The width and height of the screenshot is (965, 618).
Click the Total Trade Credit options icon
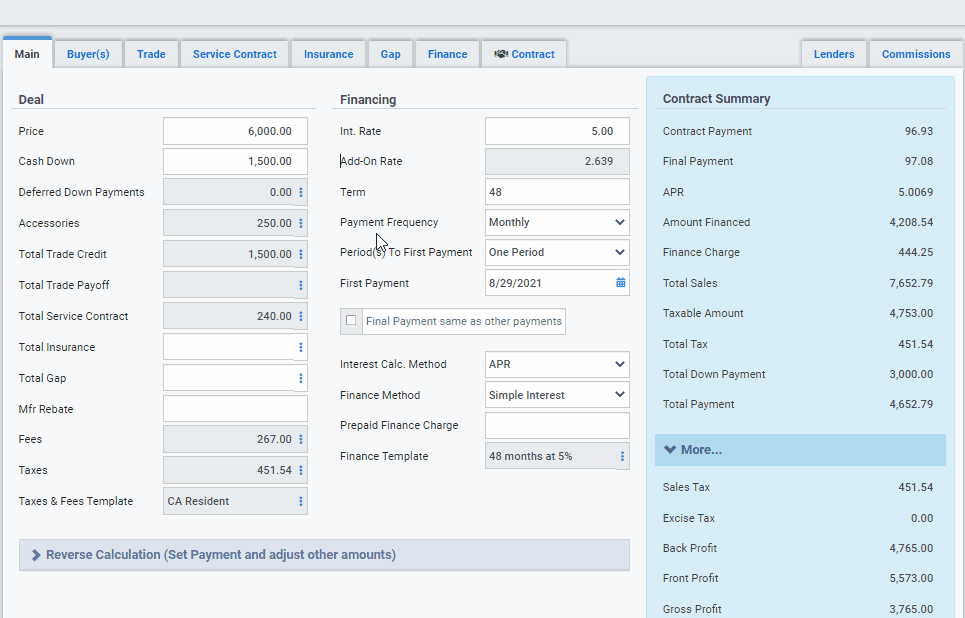300,253
